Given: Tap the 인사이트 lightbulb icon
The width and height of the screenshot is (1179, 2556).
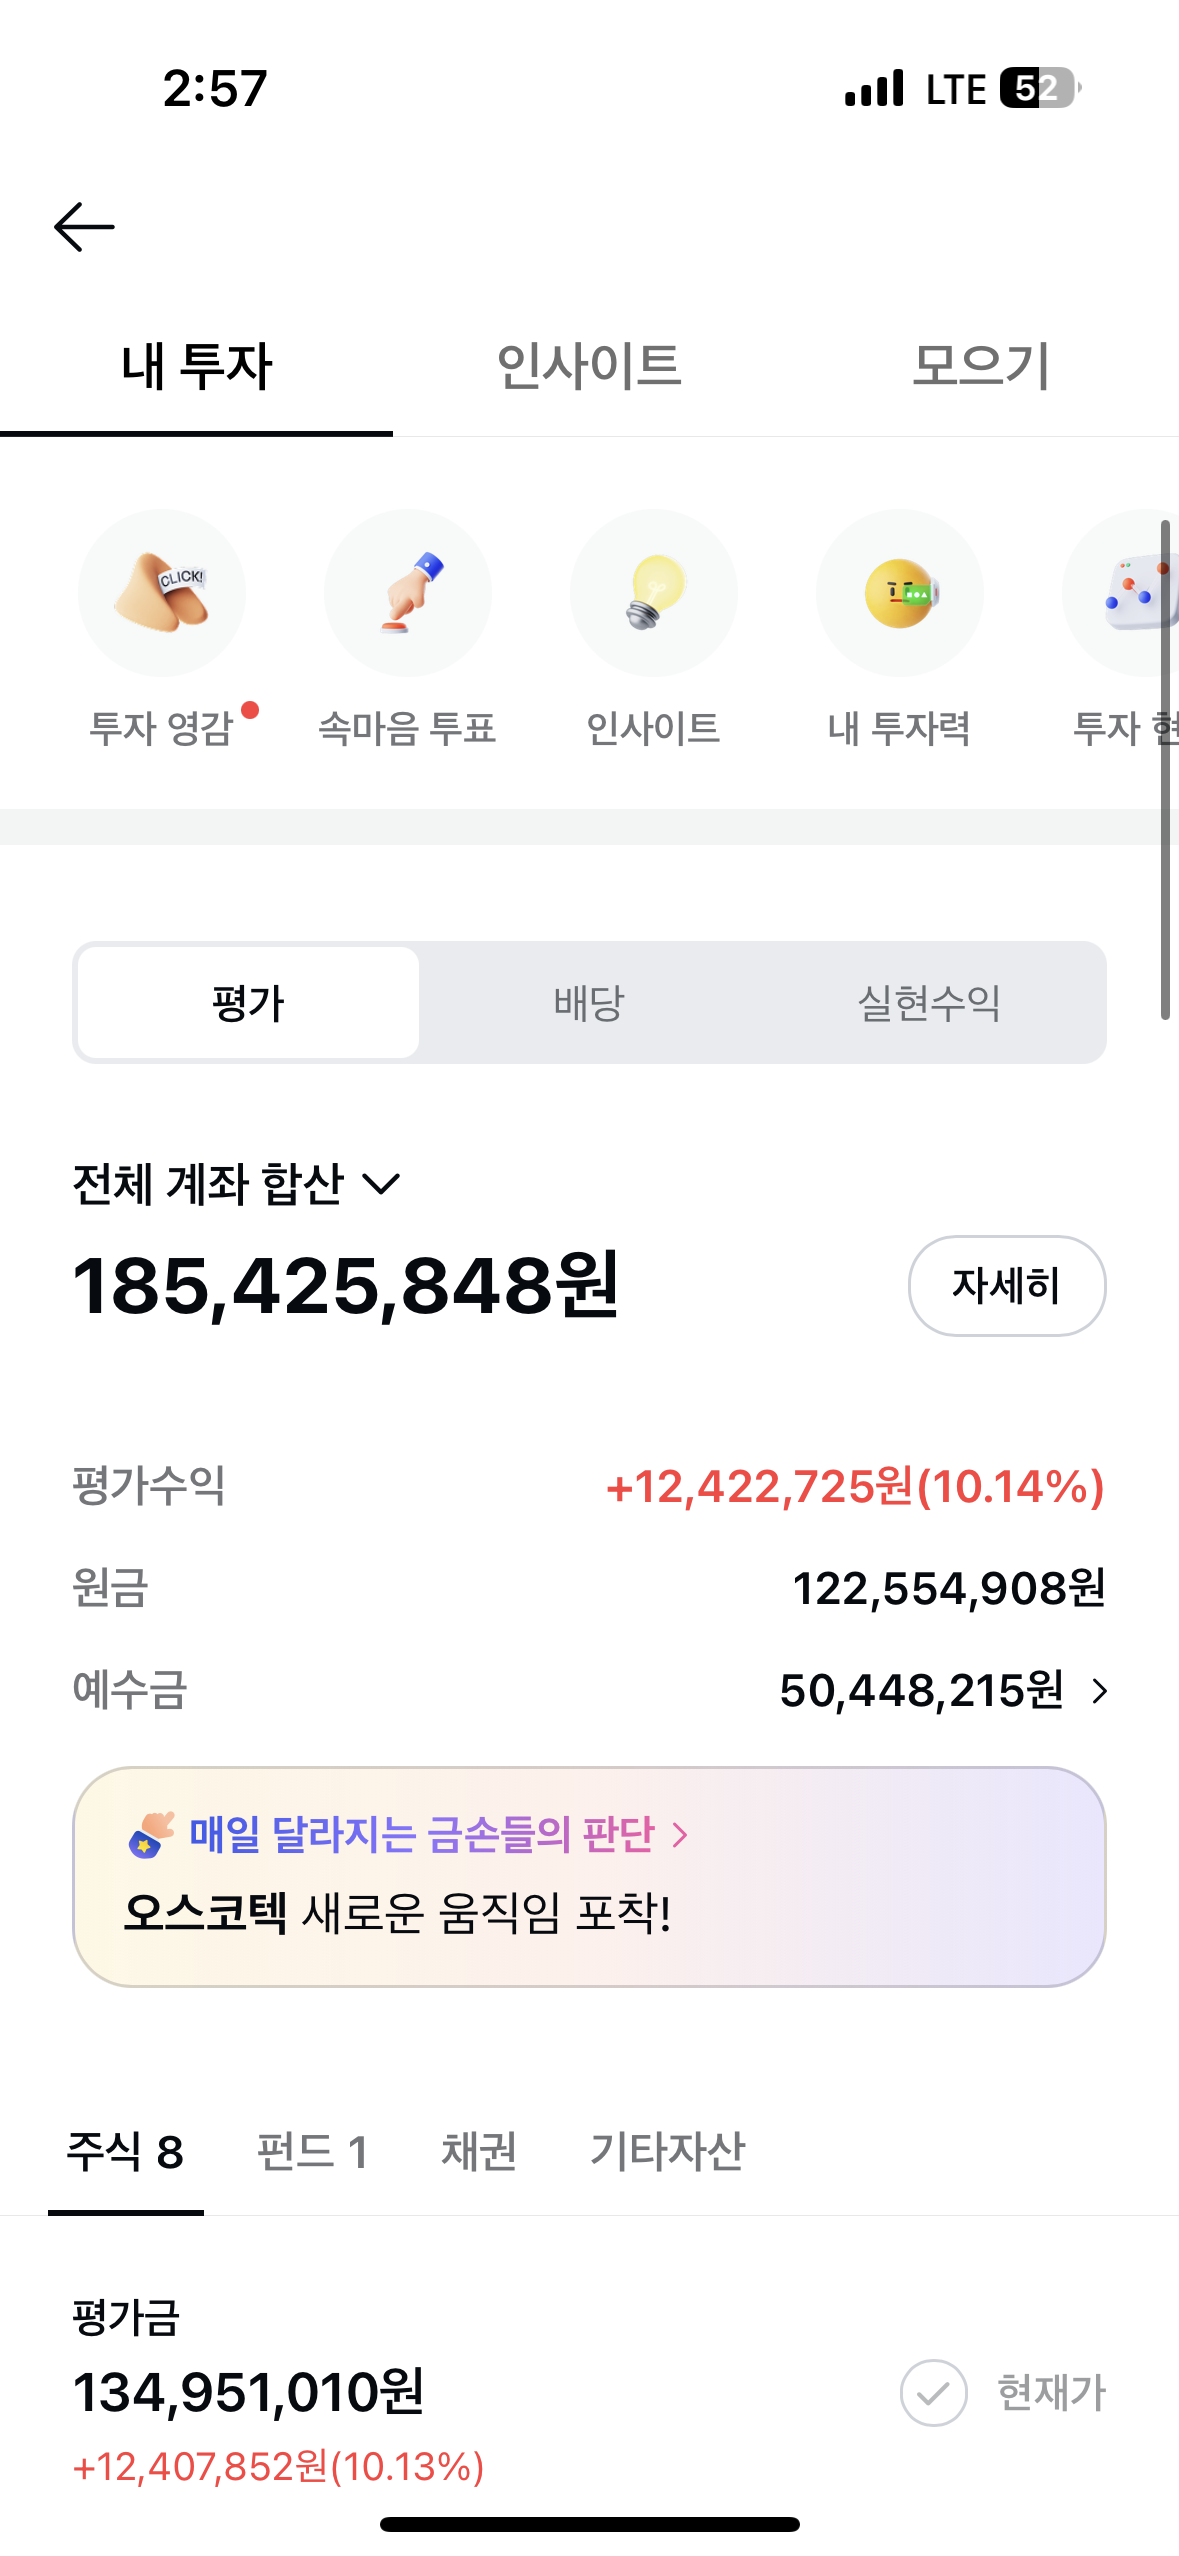Looking at the screenshot, I should (654, 593).
